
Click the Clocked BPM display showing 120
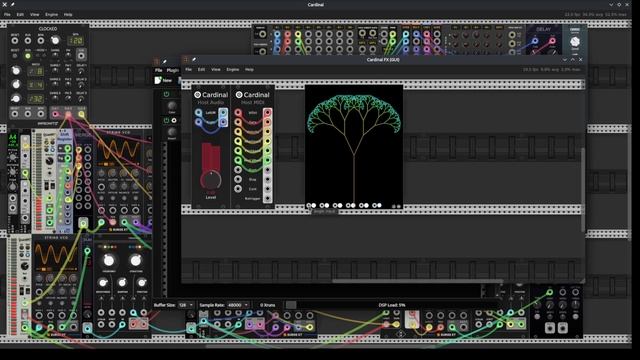point(76,41)
